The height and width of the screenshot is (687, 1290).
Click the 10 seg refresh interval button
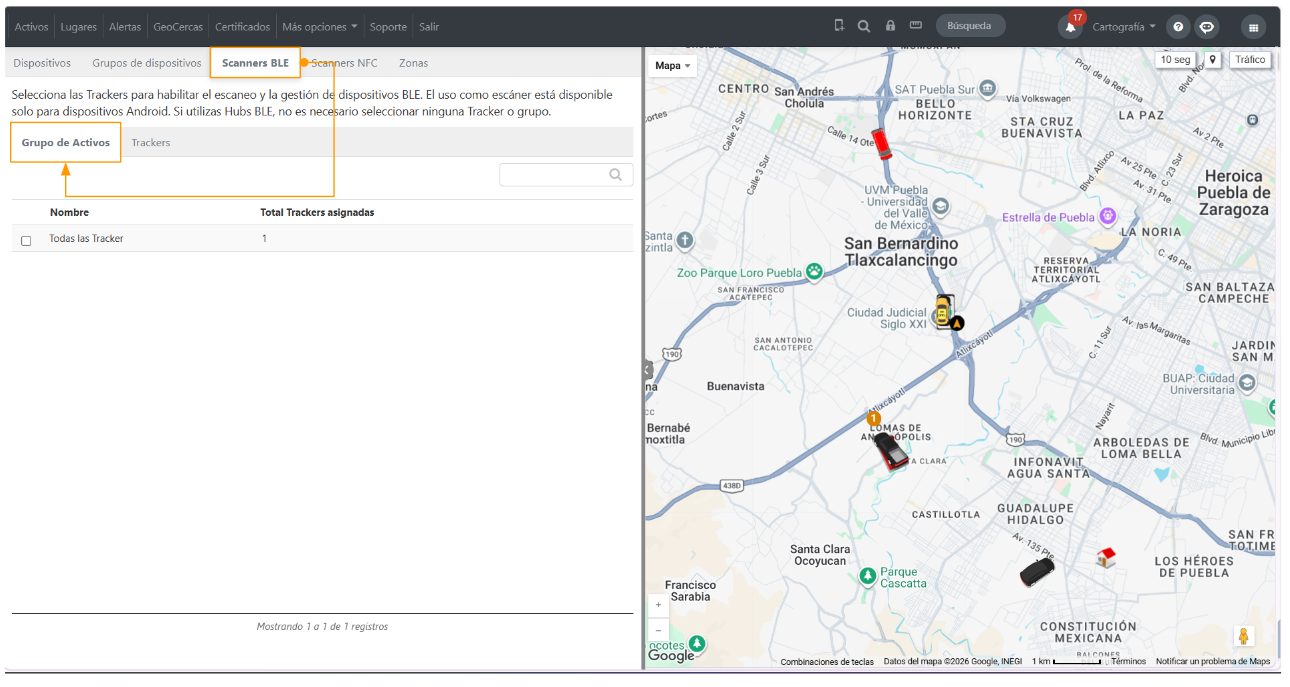pos(1175,60)
